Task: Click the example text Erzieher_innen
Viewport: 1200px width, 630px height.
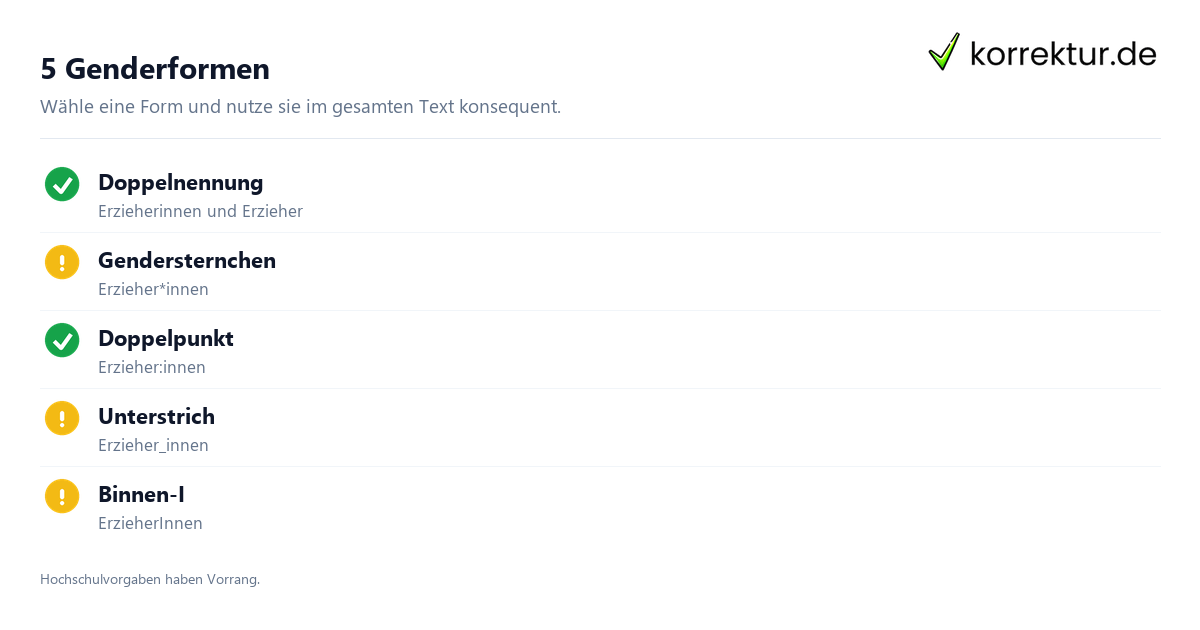Action: pyautogui.click(x=153, y=445)
